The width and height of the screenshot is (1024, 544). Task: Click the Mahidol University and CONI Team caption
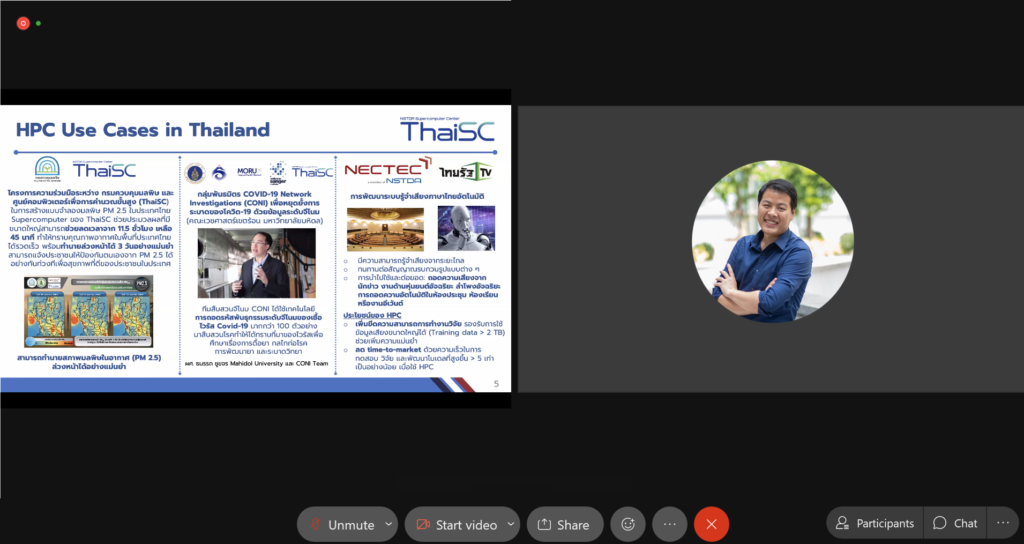(x=257, y=364)
